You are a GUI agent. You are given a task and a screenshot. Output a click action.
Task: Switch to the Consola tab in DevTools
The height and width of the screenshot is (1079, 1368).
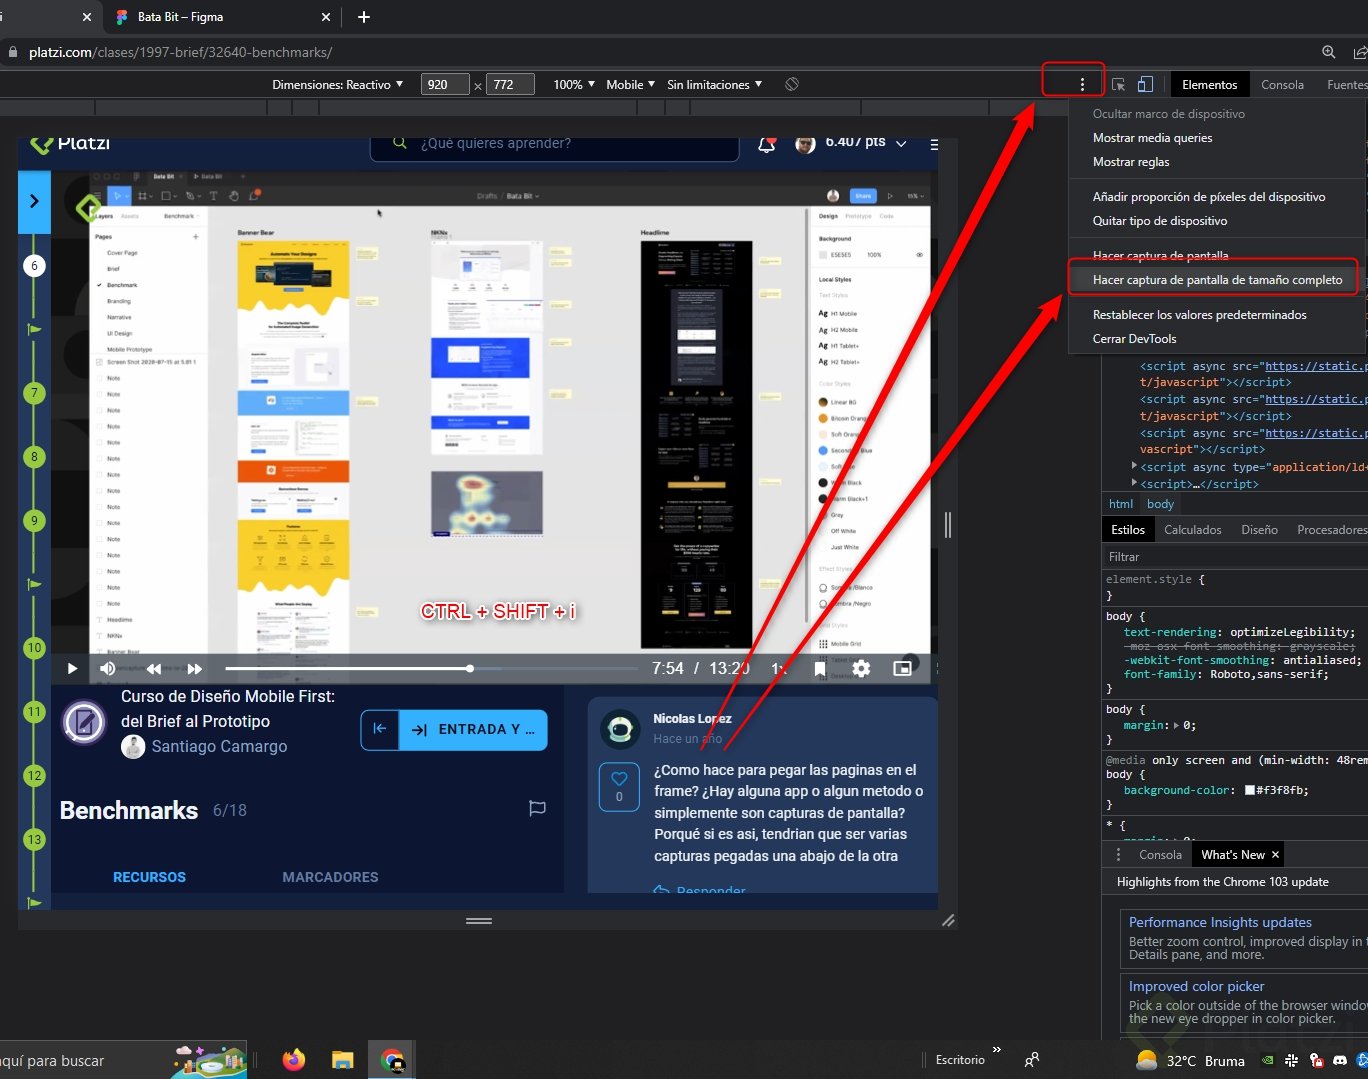(1282, 85)
